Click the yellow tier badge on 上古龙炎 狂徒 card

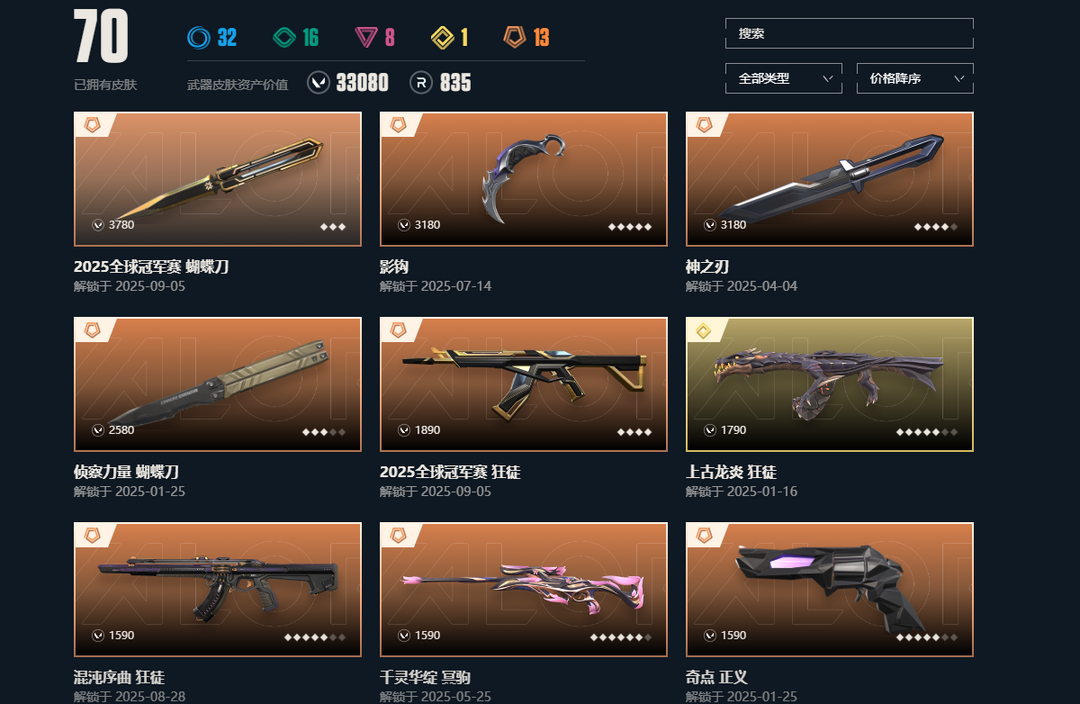(703, 331)
